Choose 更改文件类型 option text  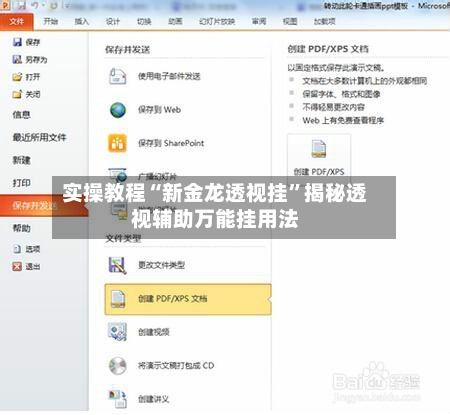(x=162, y=265)
